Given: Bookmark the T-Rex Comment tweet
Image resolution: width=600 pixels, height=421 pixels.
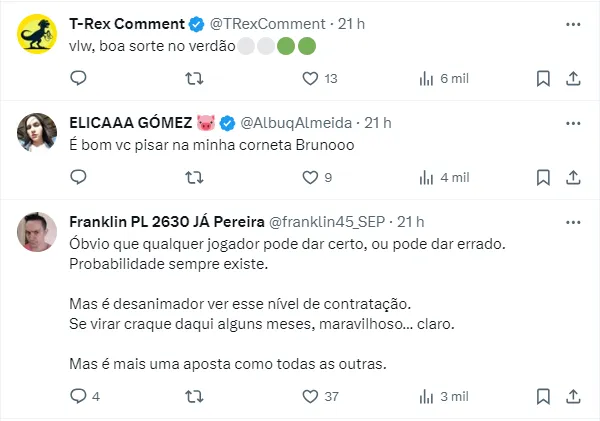Looking at the screenshot, I should point(543,78).
